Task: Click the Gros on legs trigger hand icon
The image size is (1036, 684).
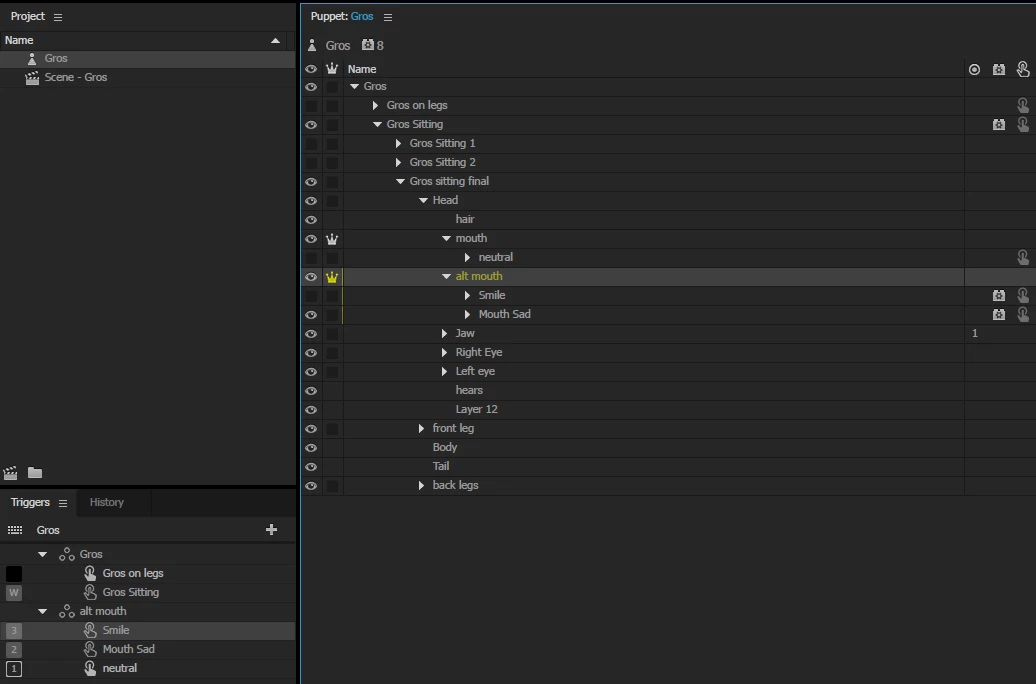Action: 1023,105
